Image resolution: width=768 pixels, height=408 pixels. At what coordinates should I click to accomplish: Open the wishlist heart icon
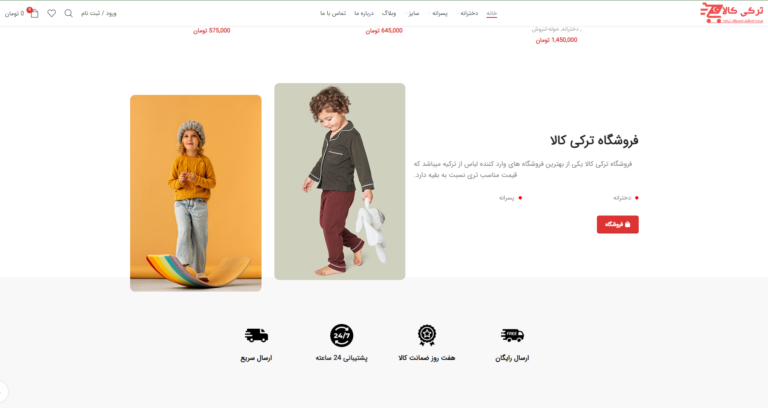coord(51,13)
